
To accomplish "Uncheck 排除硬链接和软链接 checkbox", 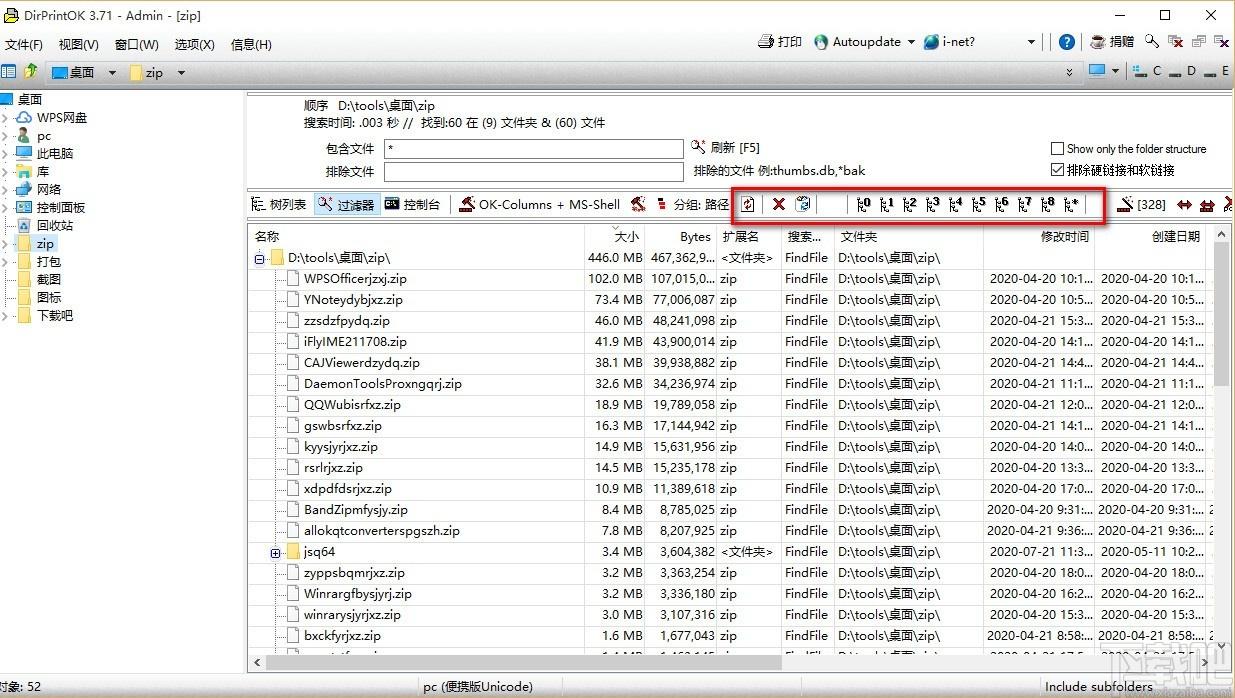I will pyautogui.click(x=1057, y=170).
